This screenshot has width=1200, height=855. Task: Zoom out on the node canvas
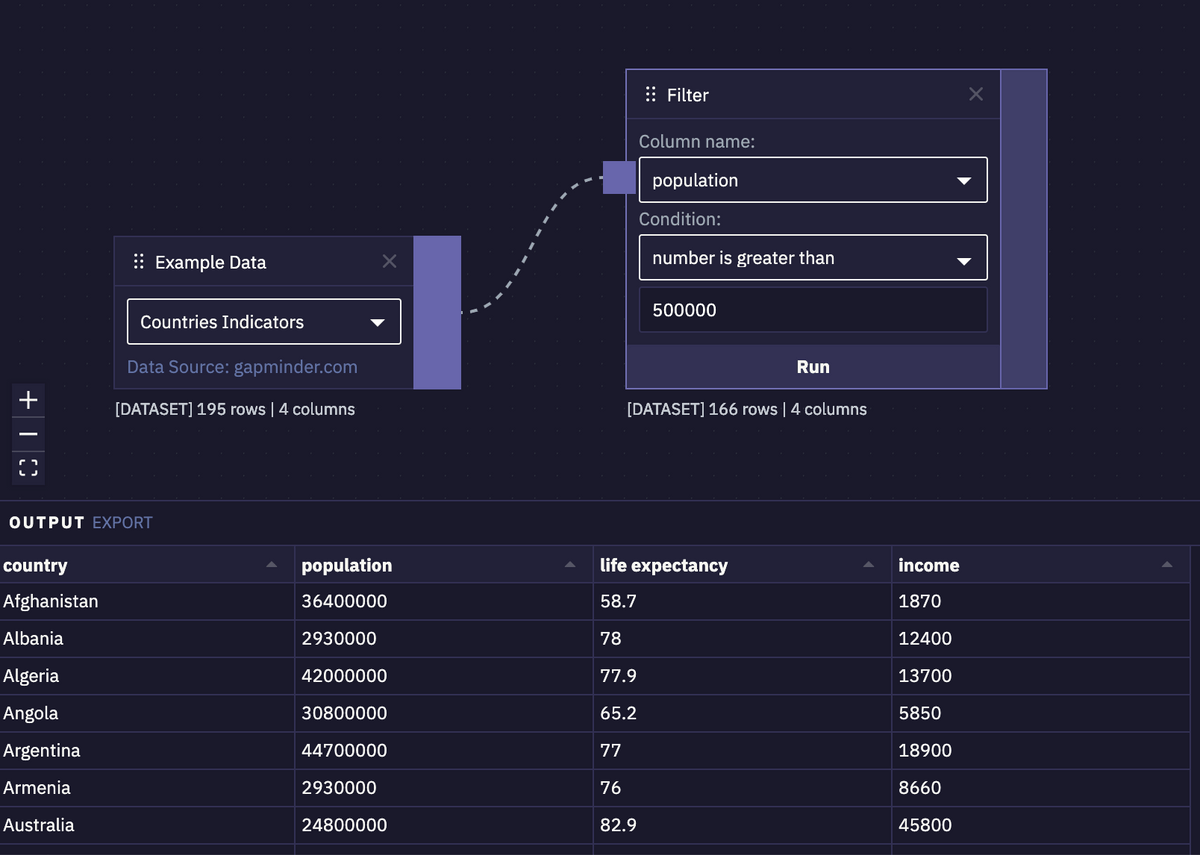28,433
